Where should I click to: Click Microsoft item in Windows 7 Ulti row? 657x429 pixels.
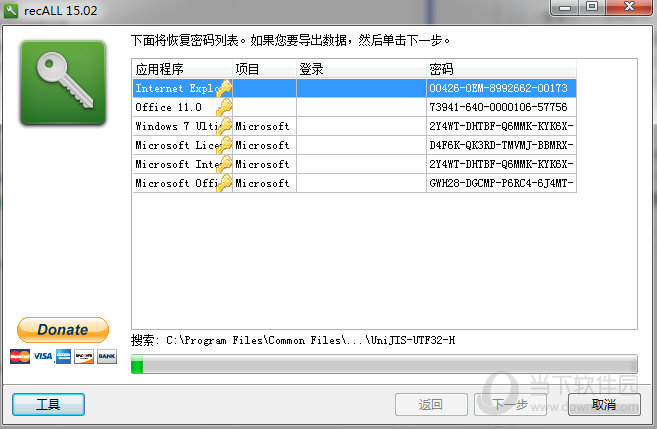pyautogui.click(x=262, y=126)
